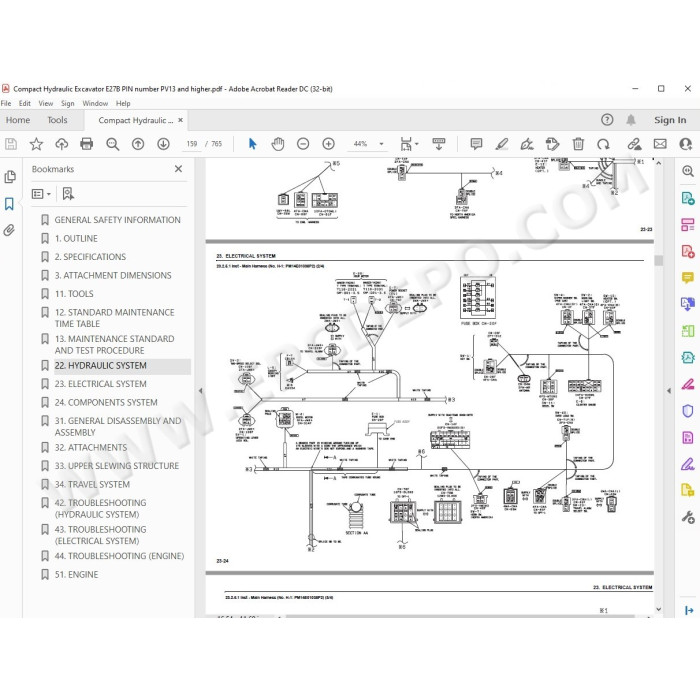Click the Stamp tool icon
Screen dimensions: 700x700
pyautogui.click(x=553, y=144)
